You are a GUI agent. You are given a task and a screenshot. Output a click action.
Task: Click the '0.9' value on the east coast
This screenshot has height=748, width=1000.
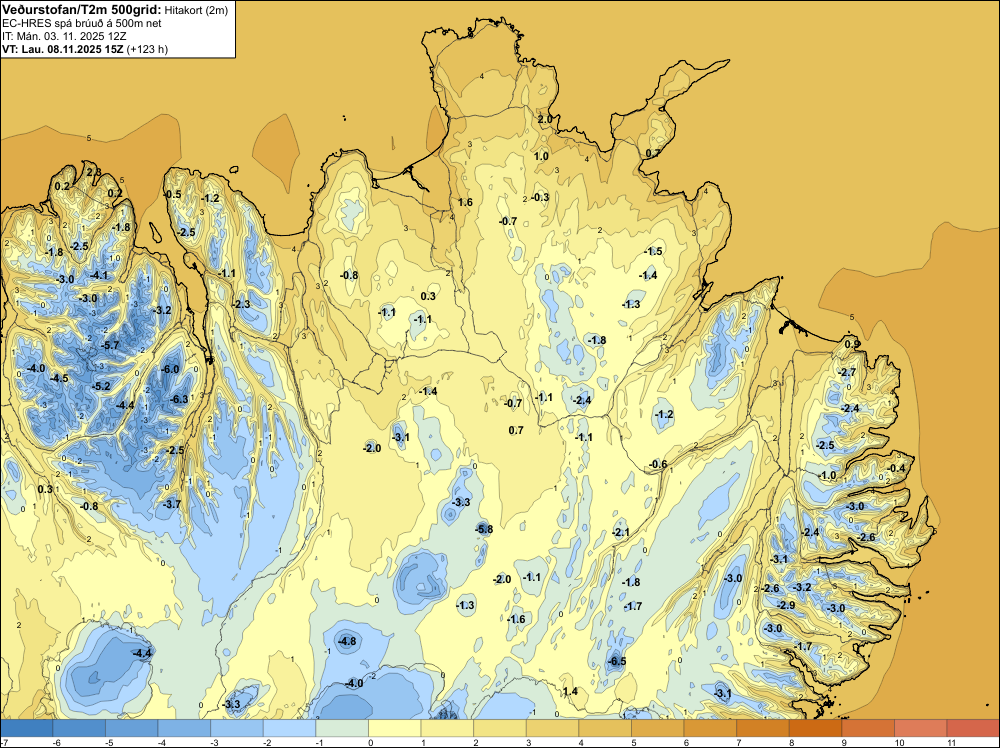click(852, 344)
